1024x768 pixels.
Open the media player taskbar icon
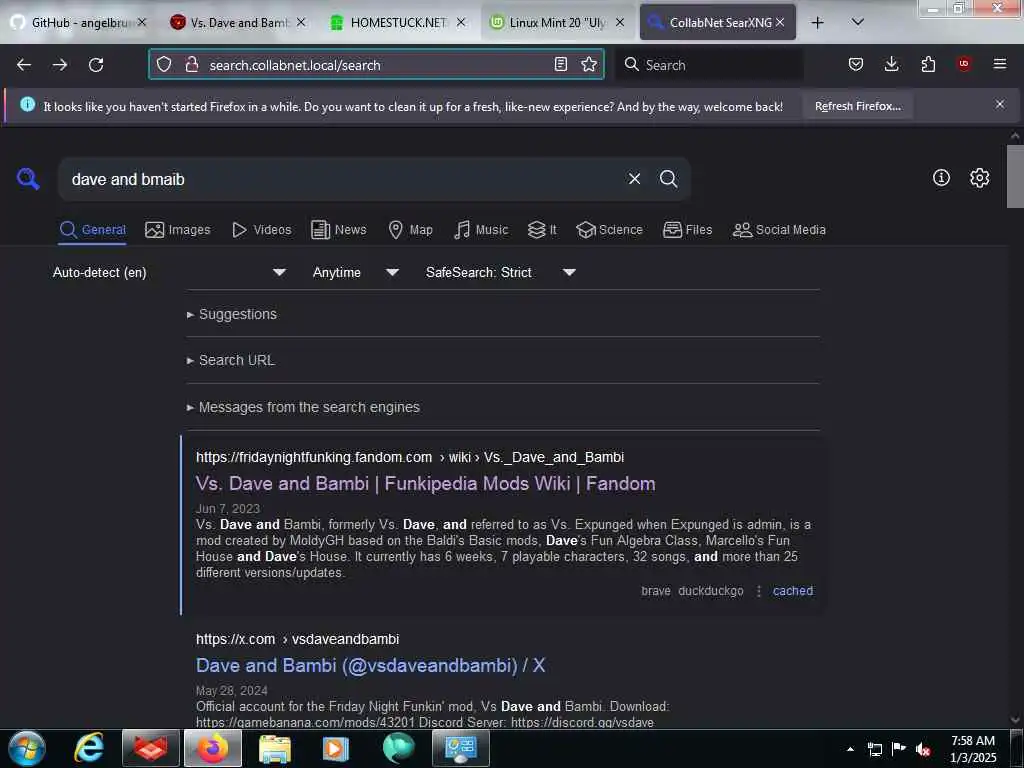click(336, 748)
